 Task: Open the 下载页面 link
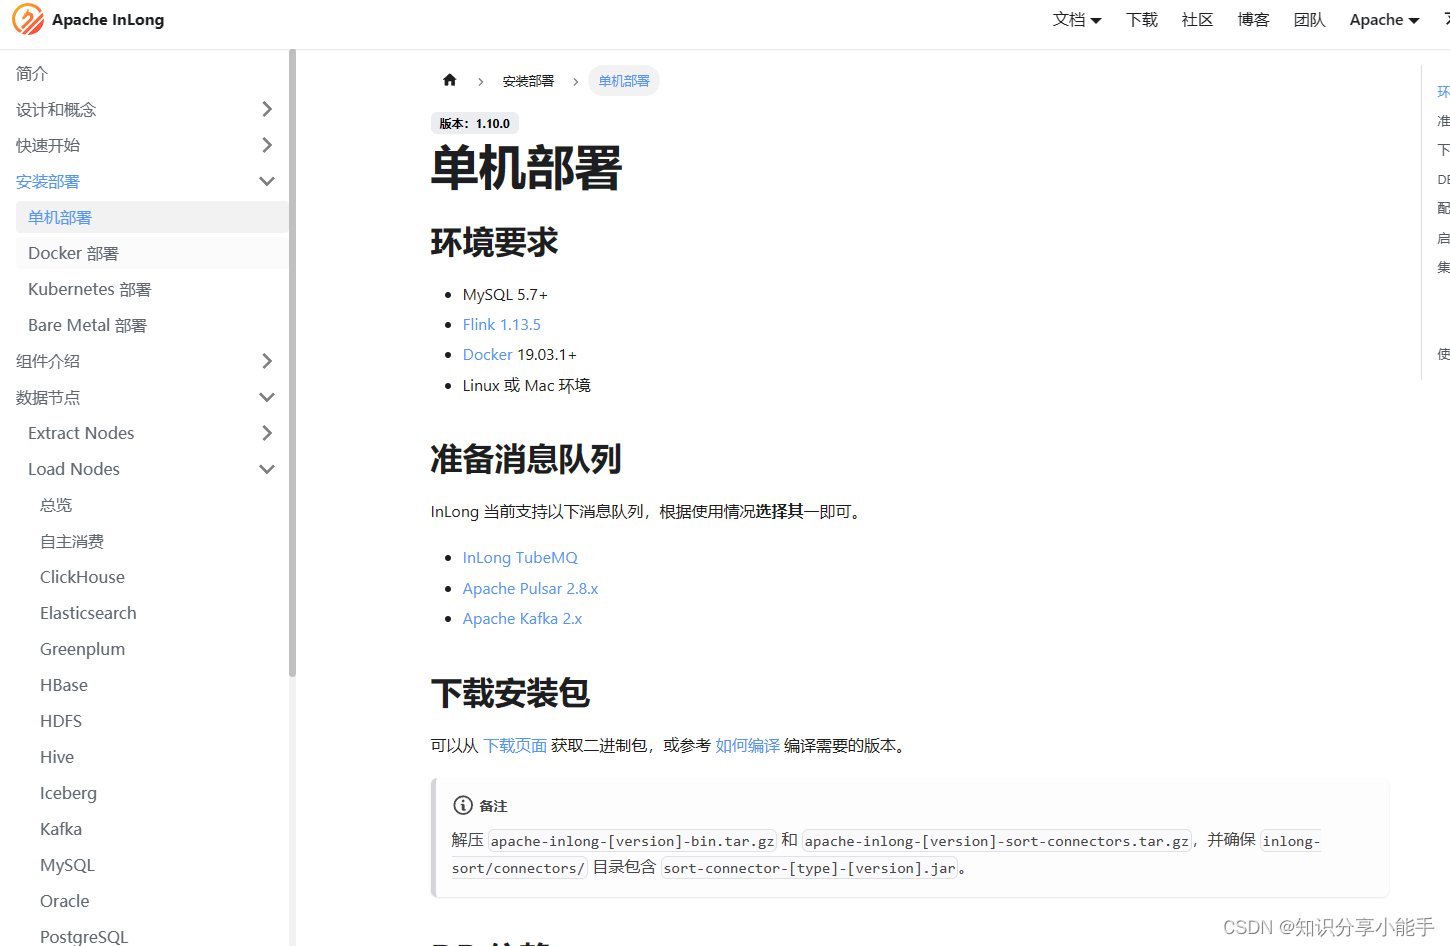(515, 745)
